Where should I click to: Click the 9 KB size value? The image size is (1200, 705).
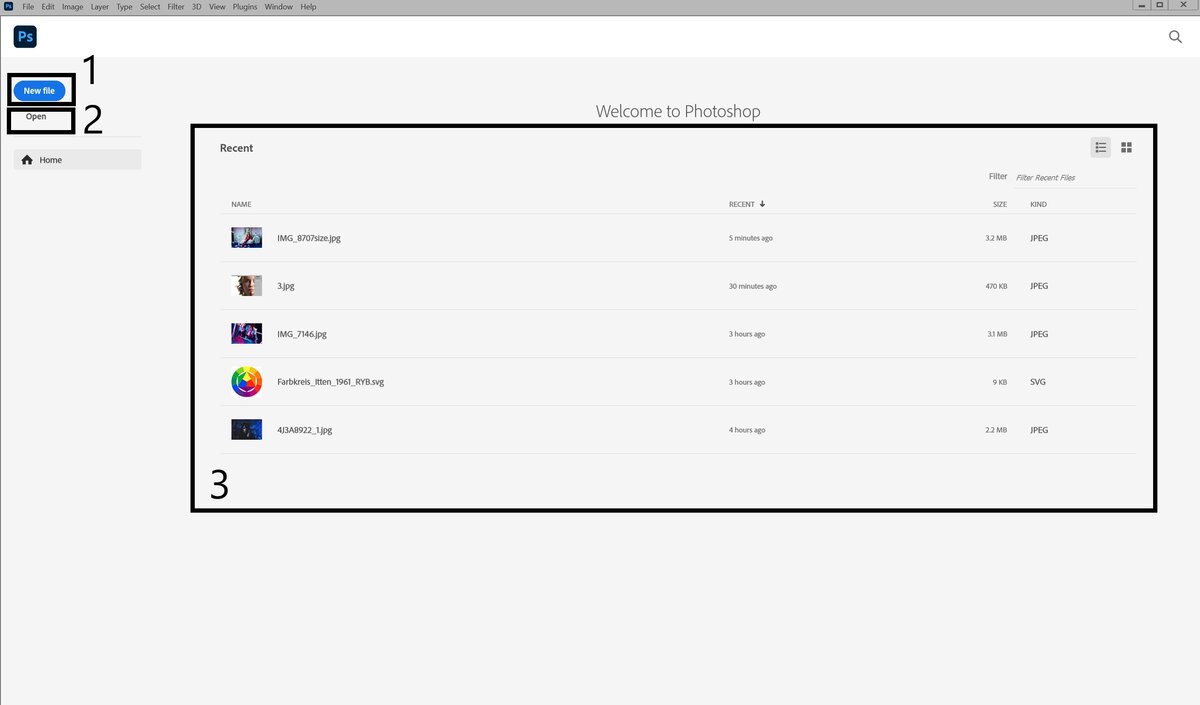coord(1000,382)
